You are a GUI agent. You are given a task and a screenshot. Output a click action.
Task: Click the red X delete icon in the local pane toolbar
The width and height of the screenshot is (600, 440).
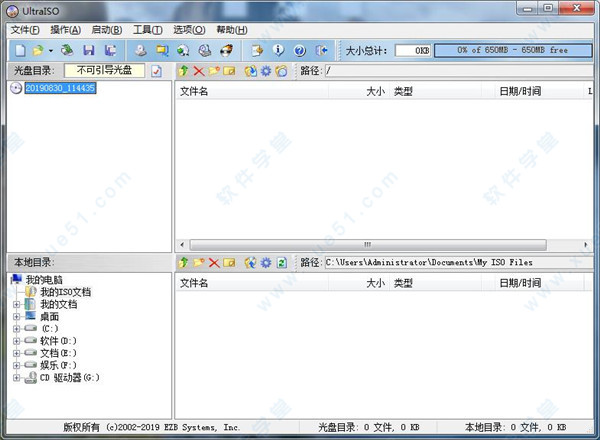[214, 263]
